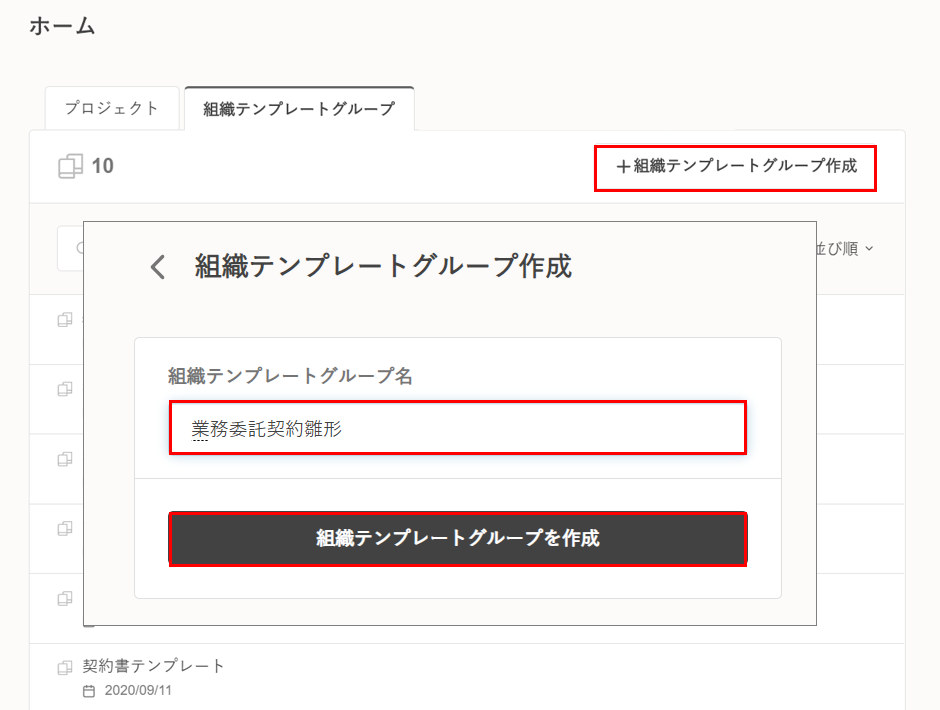Click the calendar icon next to 2020/09/11
Screen dimensions: 940x710
[89, 691]
